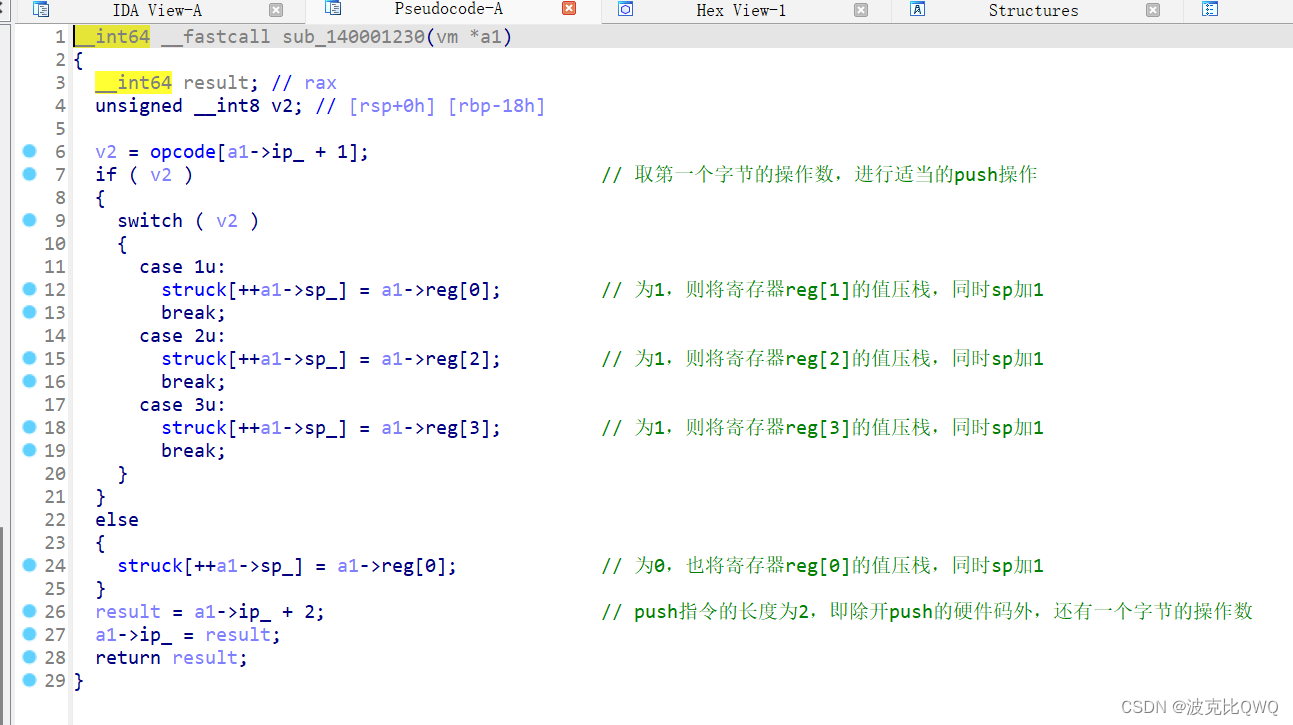Click highlighted __int64 on line 1
Image resolution: width=1293 pixels, height=725 pixels.
point(112,37)
